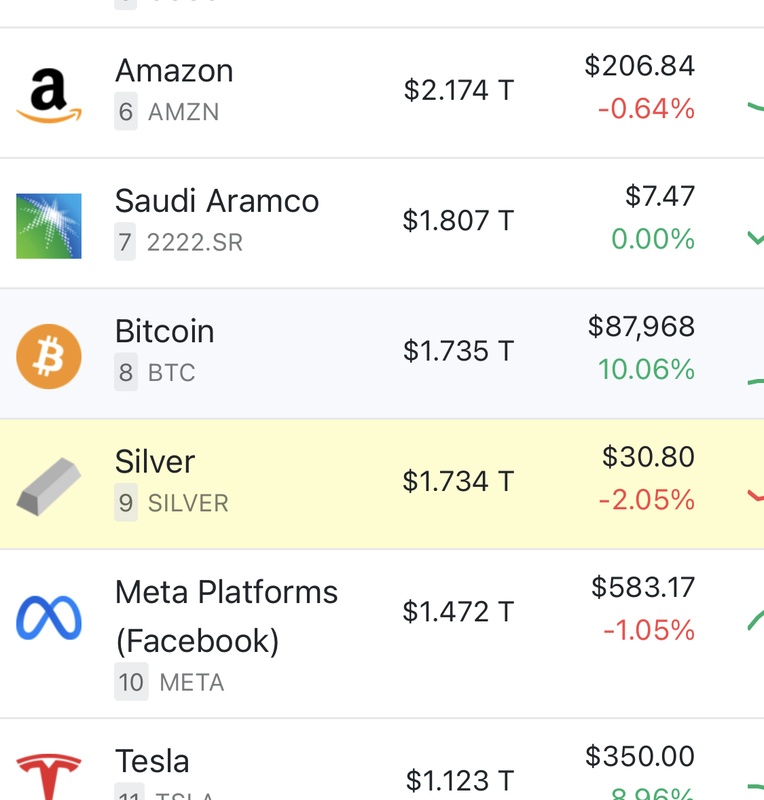Click the orange Bitcoin logo icon
Viewport: 764px width, 800px height.
(49, 356)
